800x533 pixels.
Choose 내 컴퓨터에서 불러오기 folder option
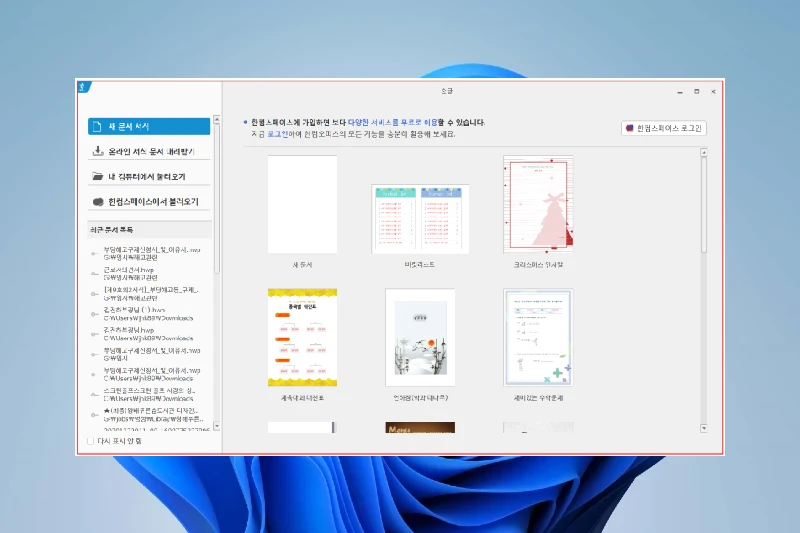pyautogui.click(x=148, y=176)
